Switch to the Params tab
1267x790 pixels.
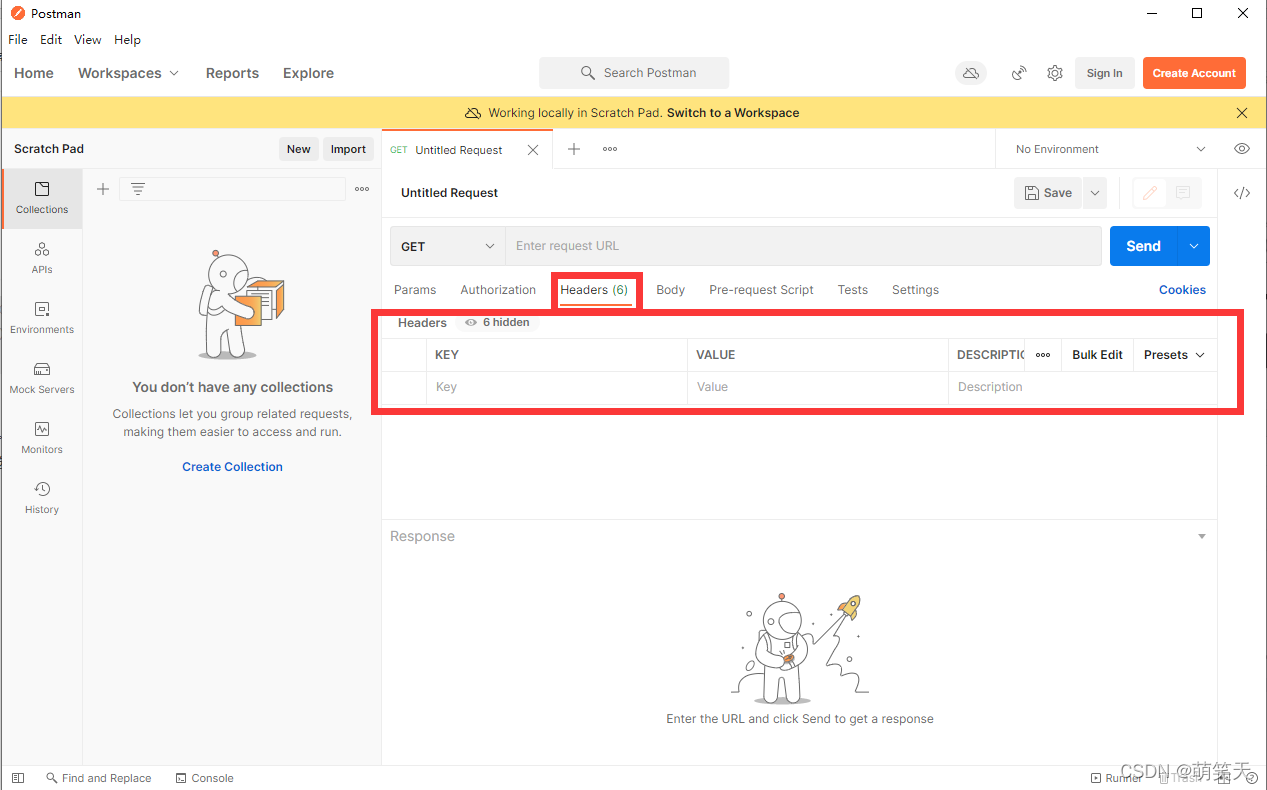pyautogui.click(x=415, y=290)
